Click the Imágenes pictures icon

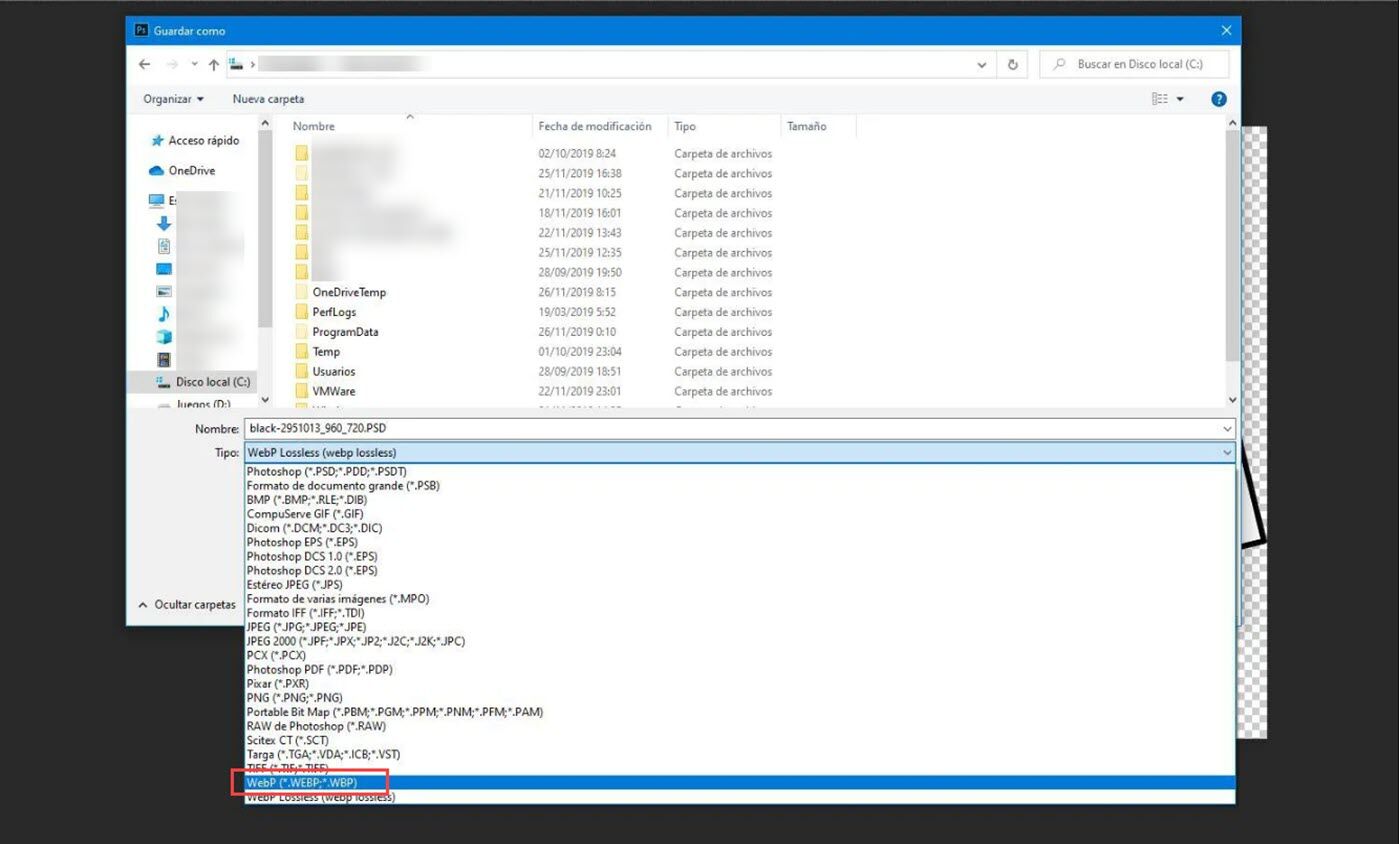[162, 289]
